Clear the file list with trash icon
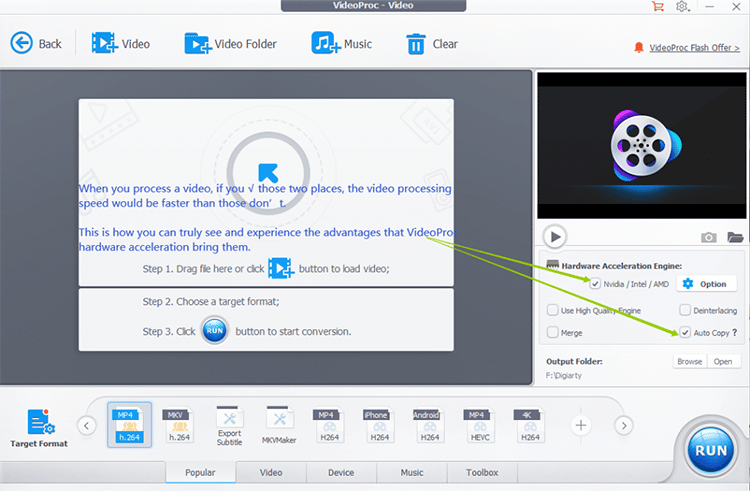This screenshot has height=491, width=750. (416, 43)
